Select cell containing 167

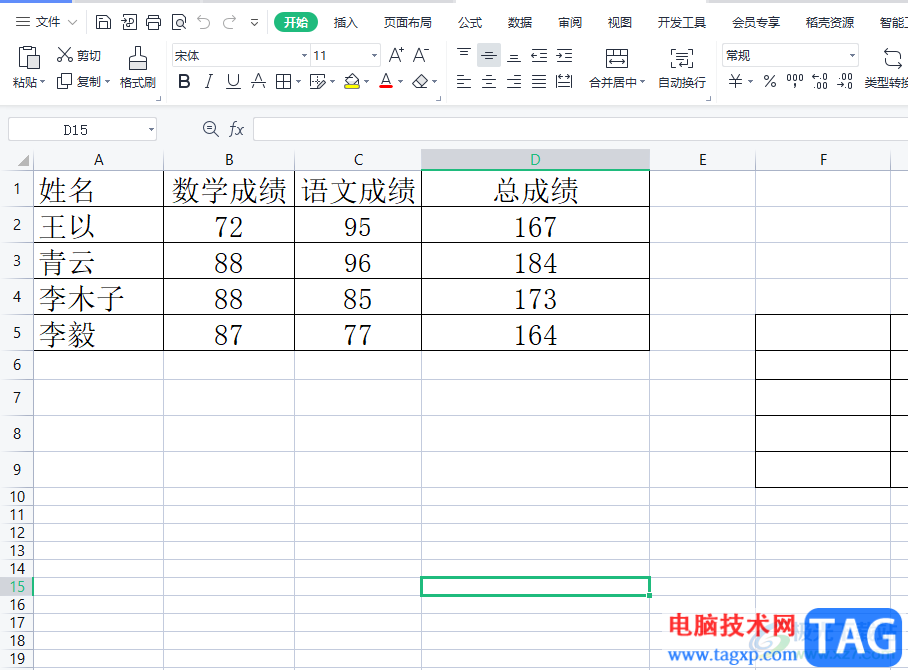tap(535, 225)
